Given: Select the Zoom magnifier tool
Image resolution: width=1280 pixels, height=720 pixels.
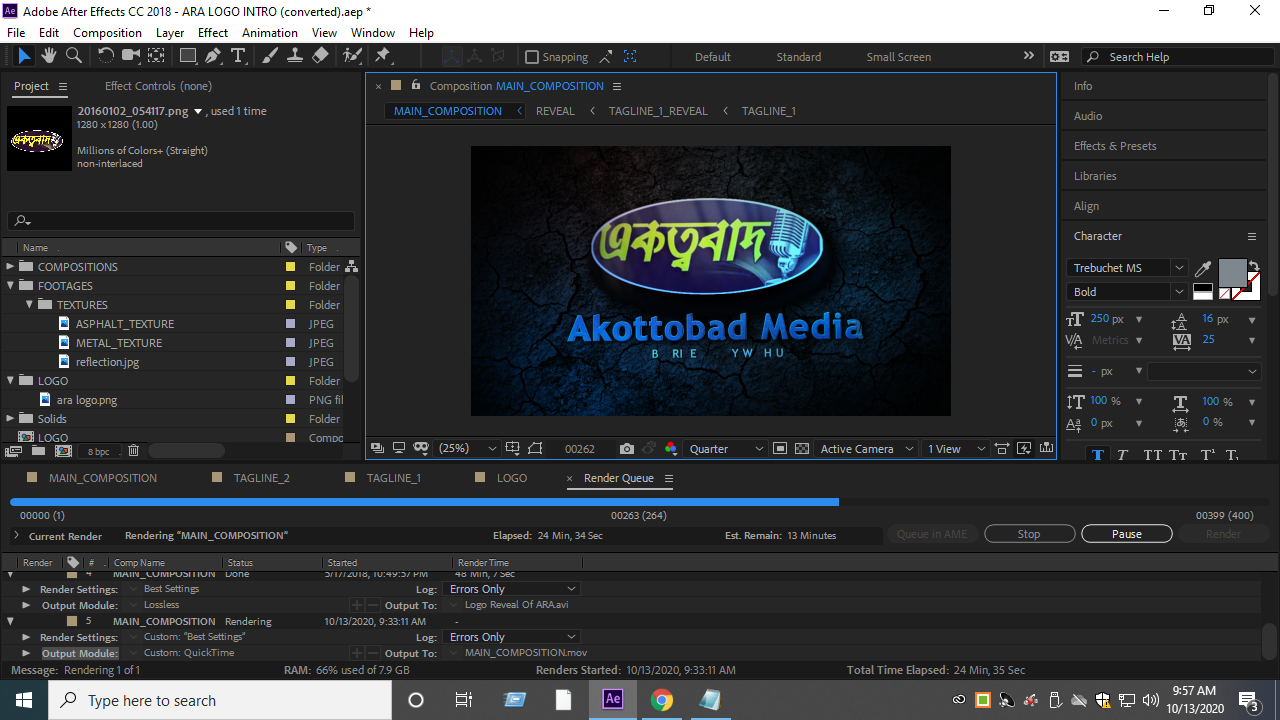Looking at the screenshot, I should pos(74,56).
